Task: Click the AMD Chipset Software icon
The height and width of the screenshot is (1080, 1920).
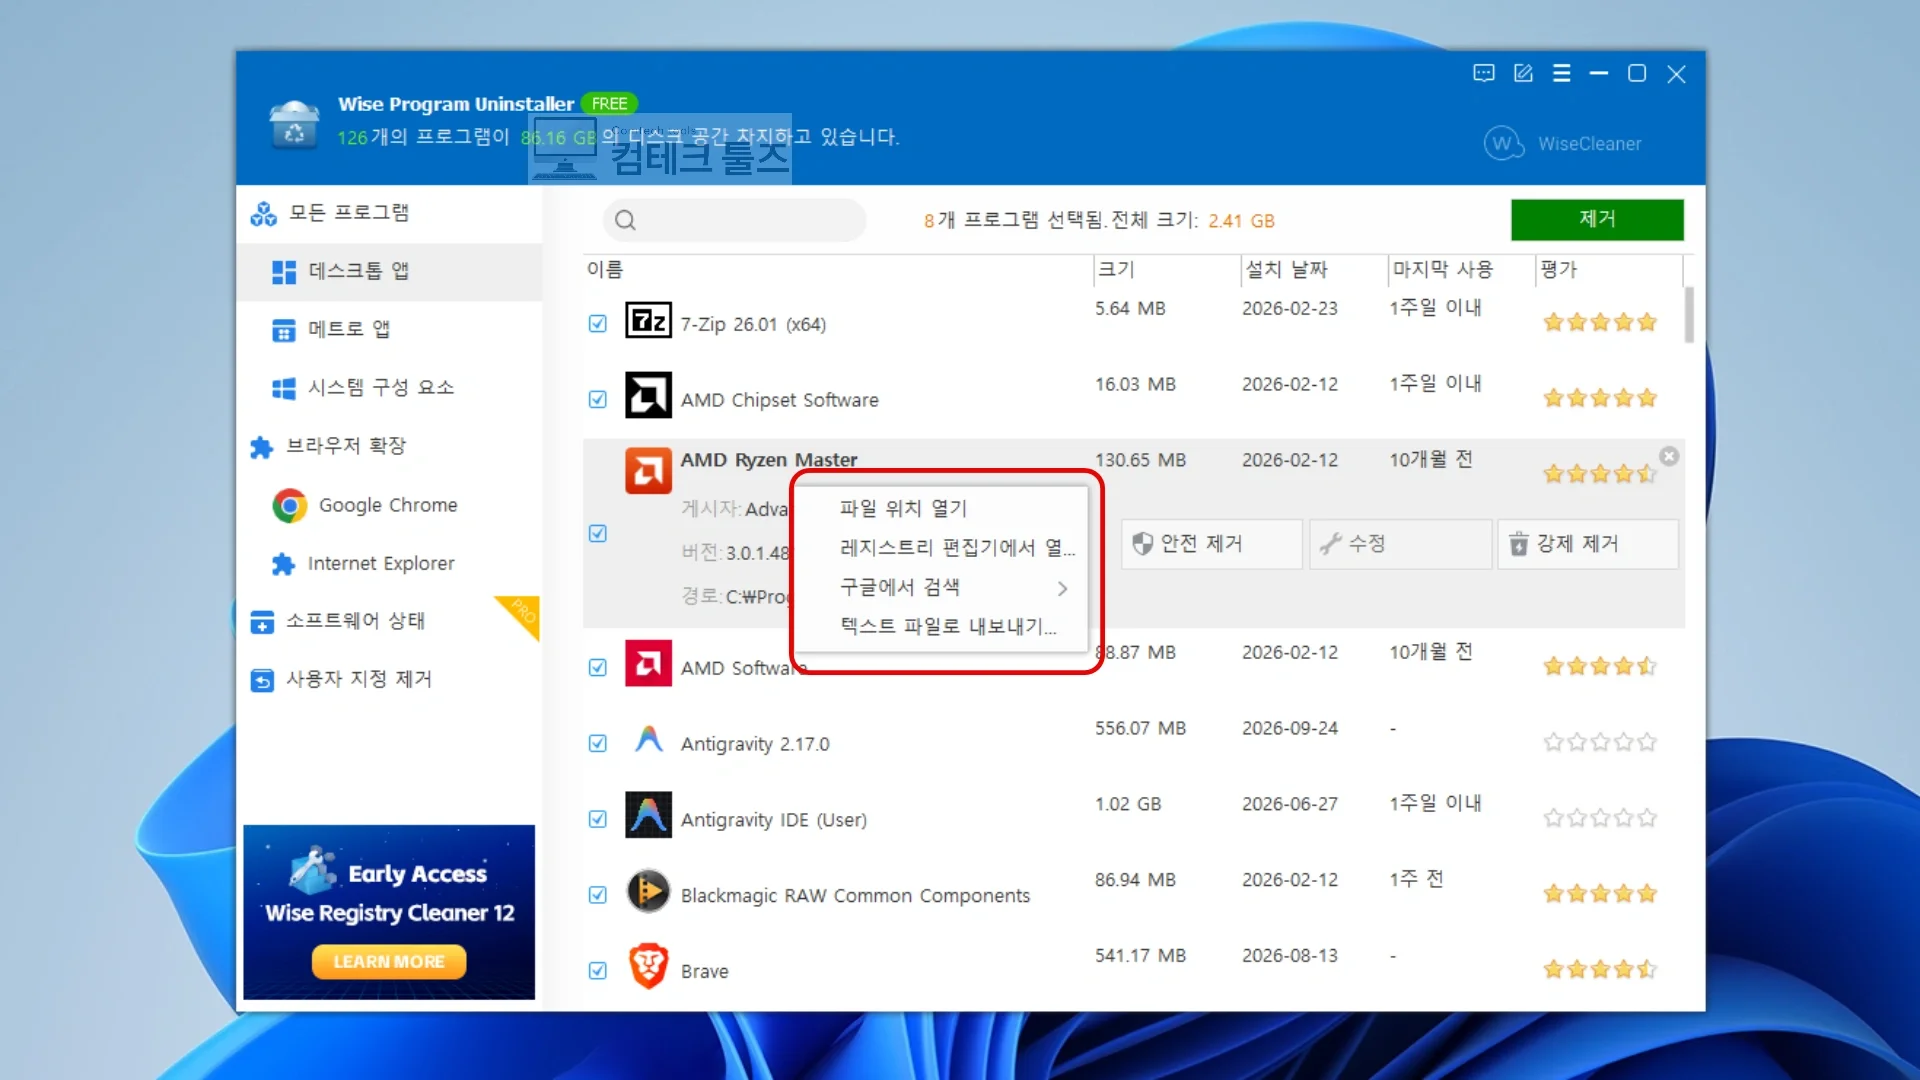Action: tap(648, 395)
